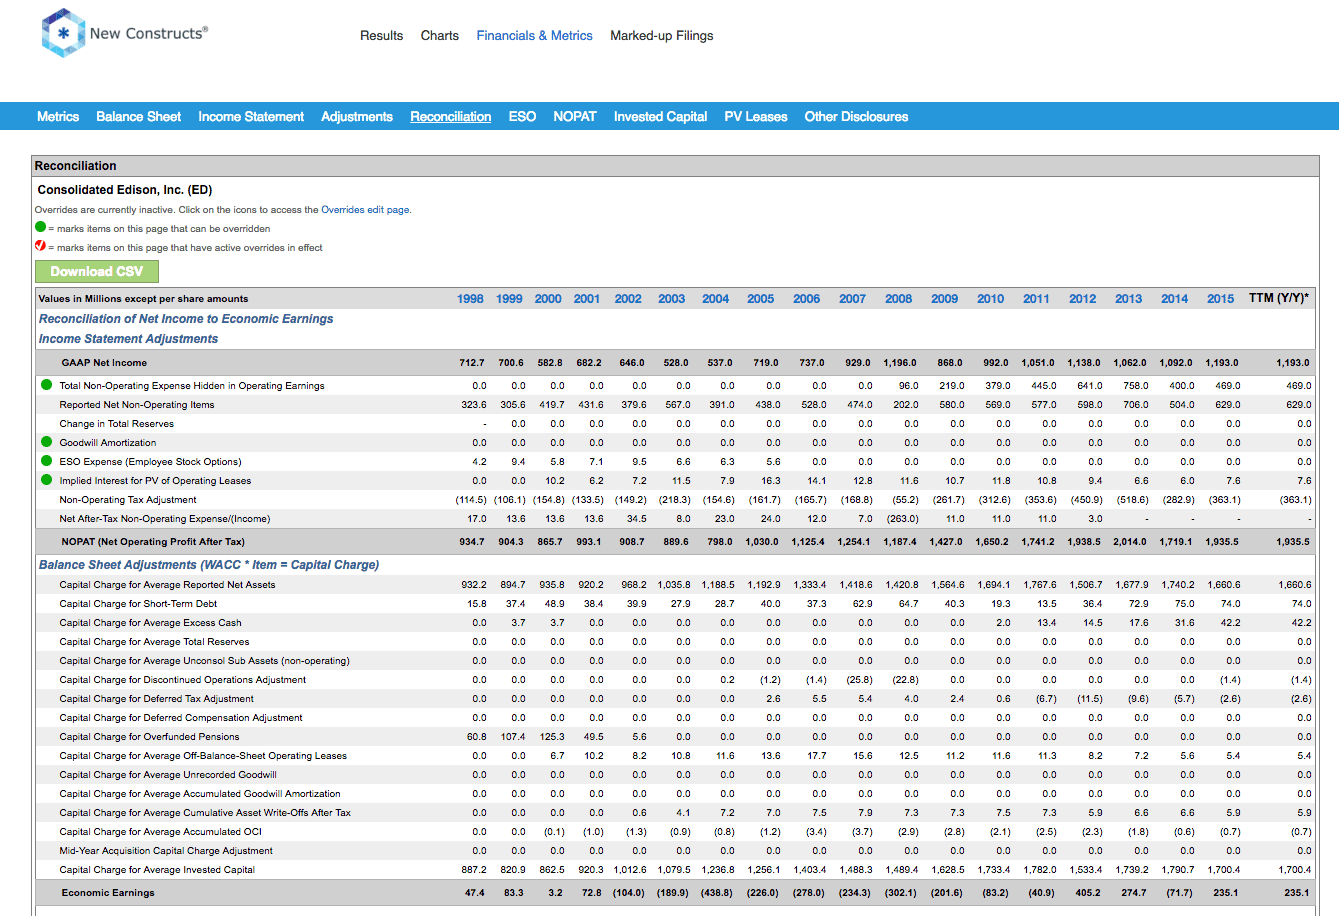1339x916 pixels.
Task: Click the 2003 year column header
Action: pyautogui.click(x=672, y=298)
